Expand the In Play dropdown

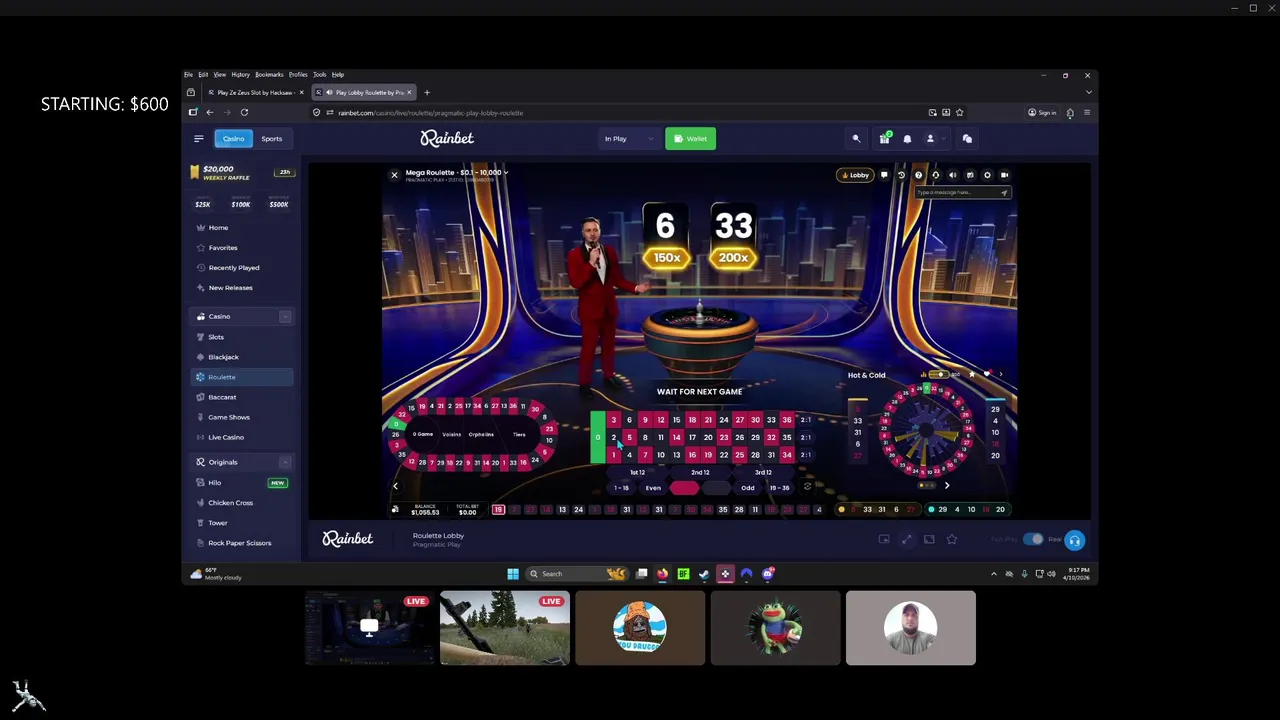coord(627,139)
